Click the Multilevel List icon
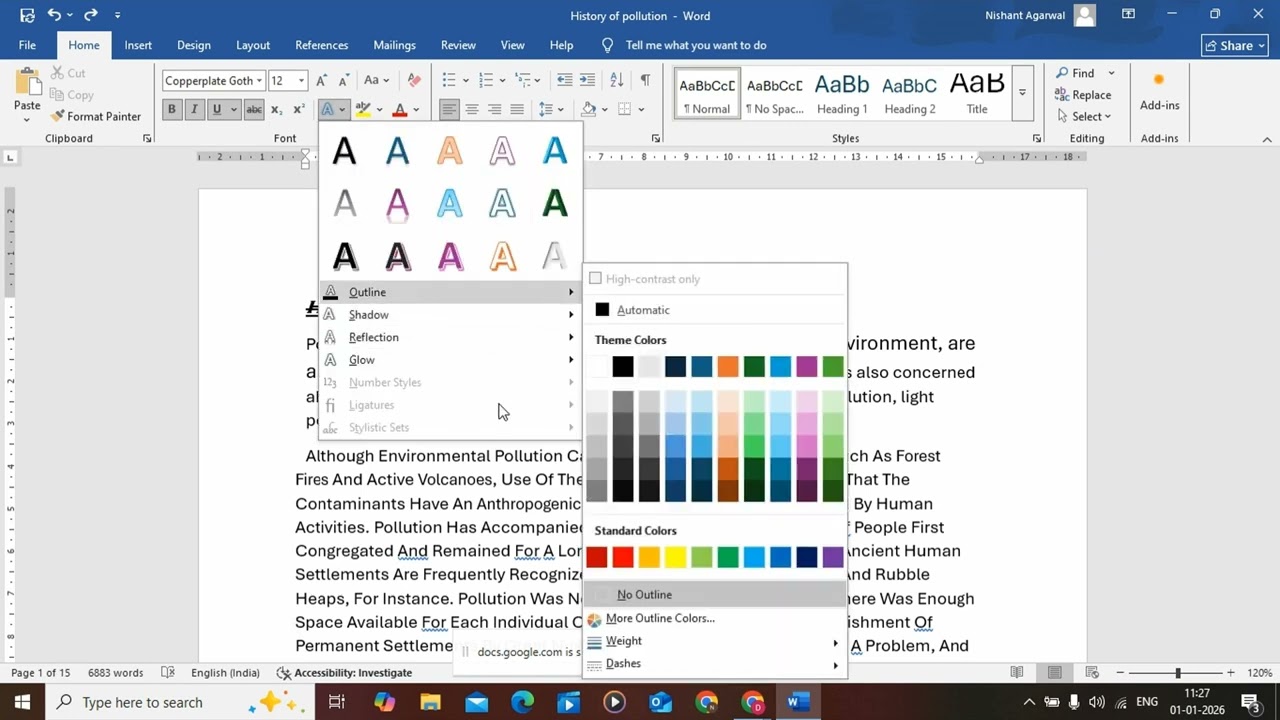The image size is (1280, 720). [522, 81]
